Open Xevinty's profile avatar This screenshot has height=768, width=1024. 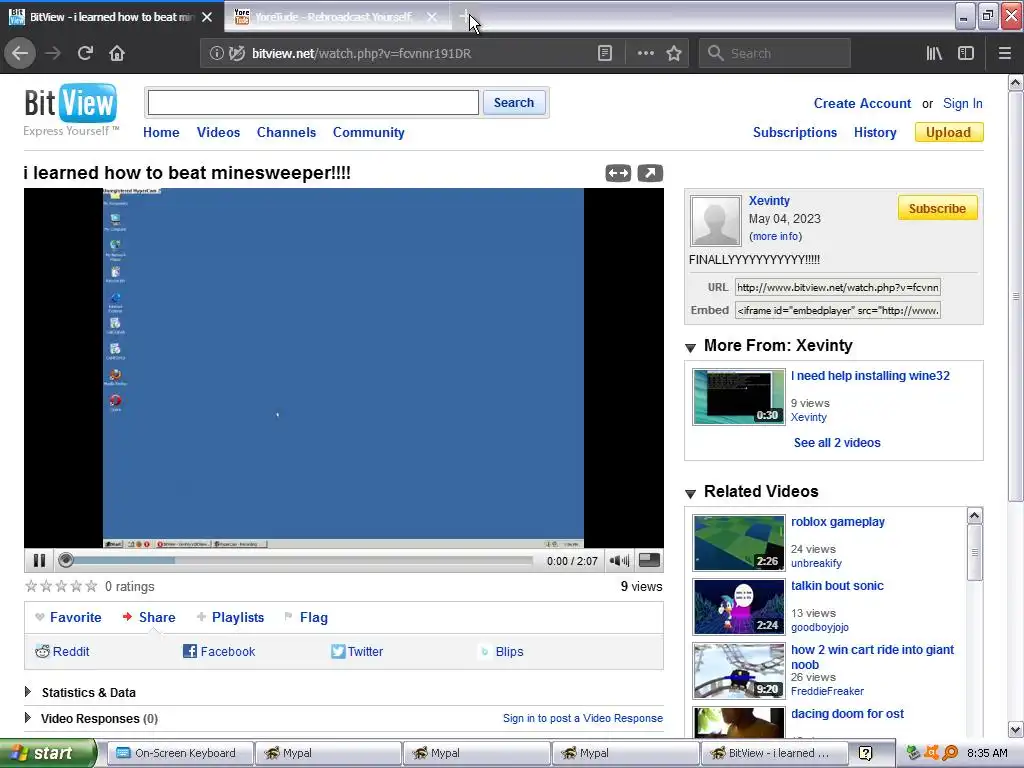716,221
